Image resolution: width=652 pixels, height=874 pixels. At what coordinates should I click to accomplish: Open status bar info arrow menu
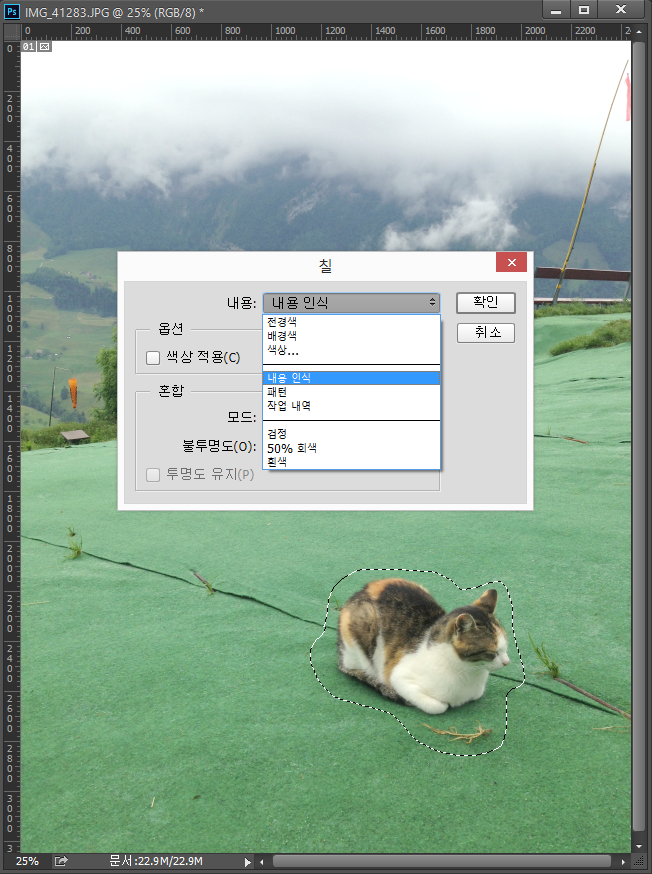(247, 862)
